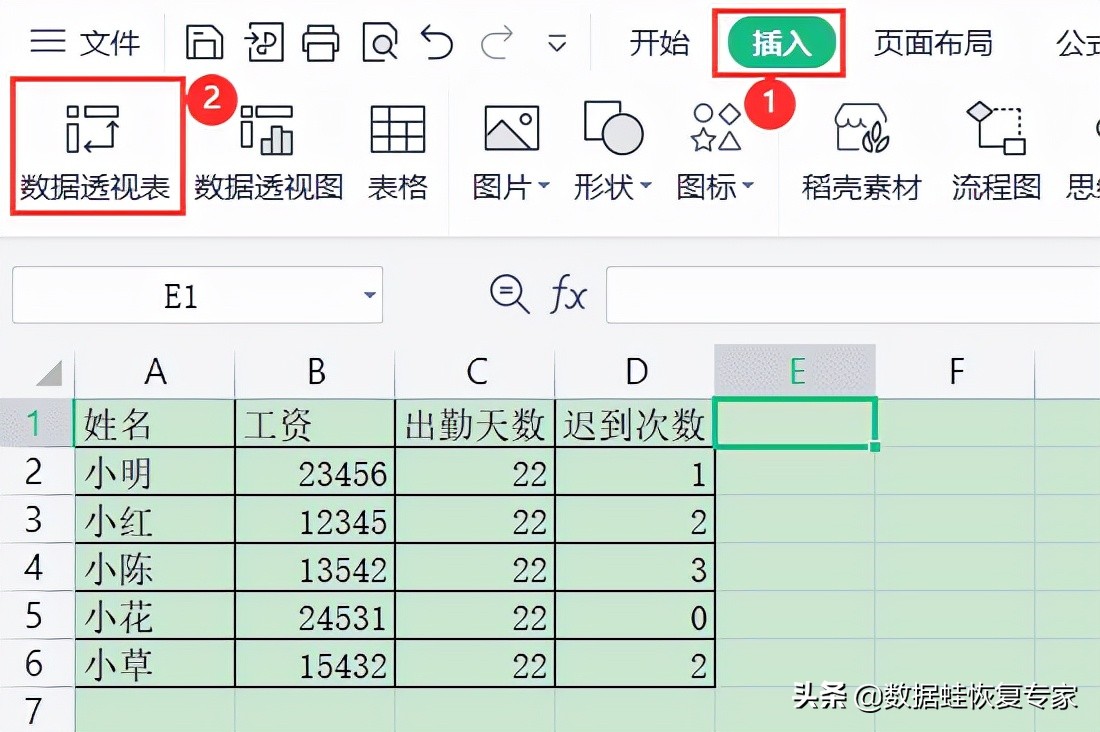This screenshot has width=1100, height=732.
Task: Expand the 形状 dropdown arrow
Action: (x=646, y=186)
